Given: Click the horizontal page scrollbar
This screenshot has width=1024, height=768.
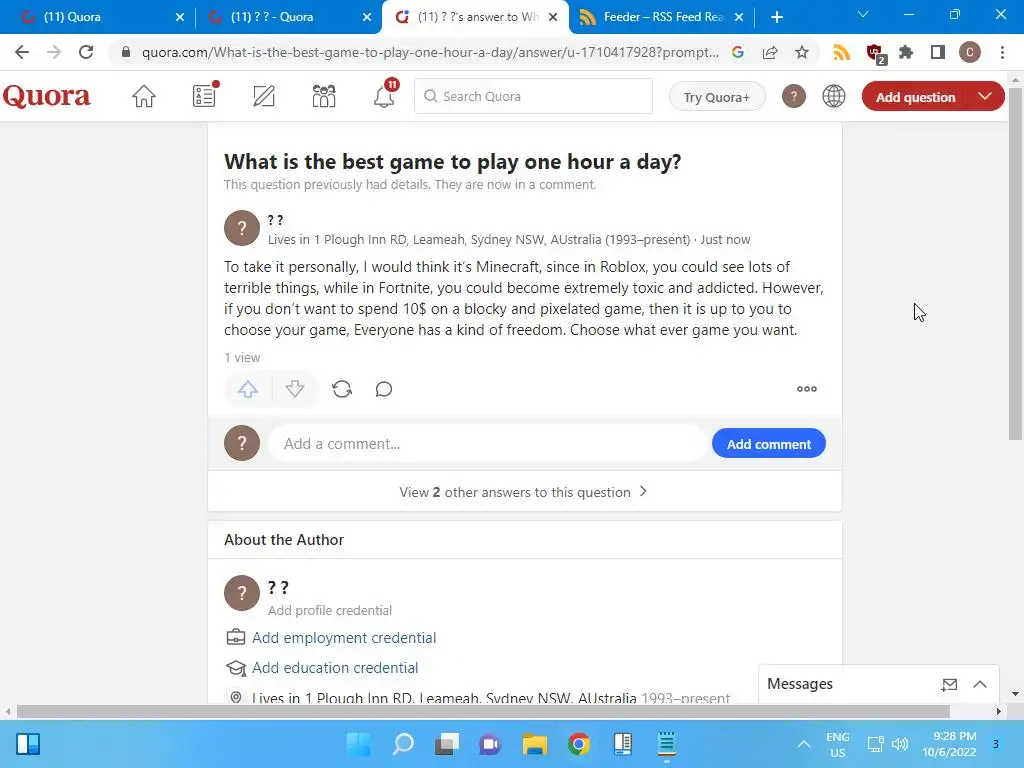Looking at the screenshot, I should [483, 711].
